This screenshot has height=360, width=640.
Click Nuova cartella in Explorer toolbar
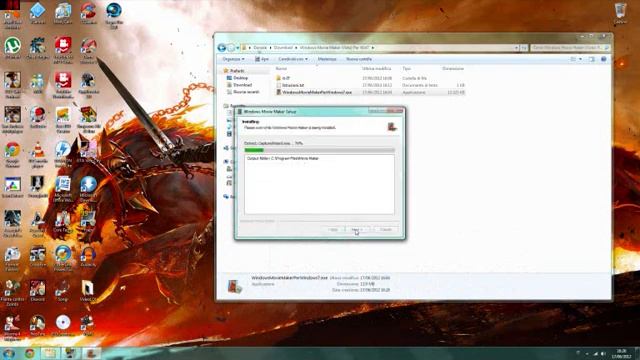click(x=359, y=59)
